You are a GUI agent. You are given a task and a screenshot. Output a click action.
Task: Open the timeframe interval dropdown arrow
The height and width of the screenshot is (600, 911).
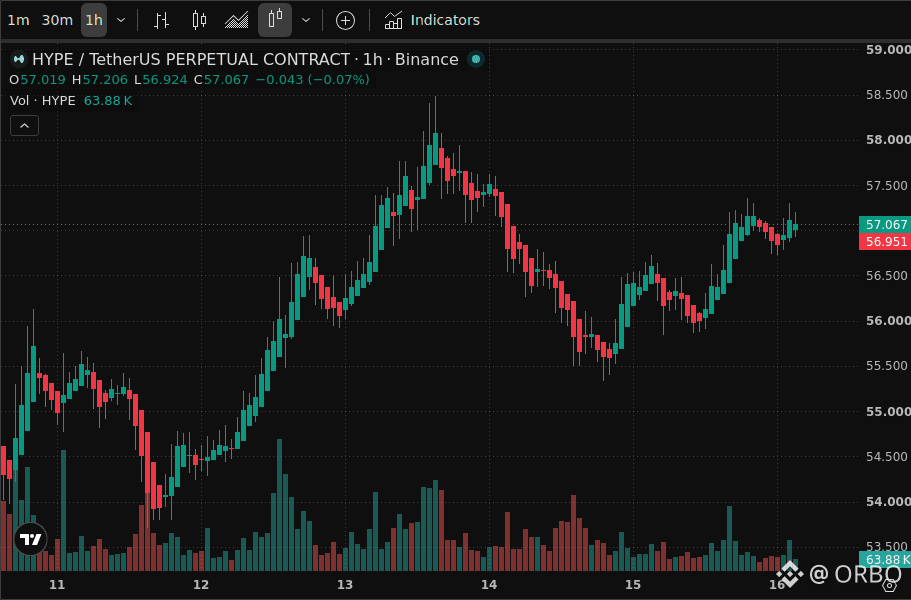pos(121,20)
